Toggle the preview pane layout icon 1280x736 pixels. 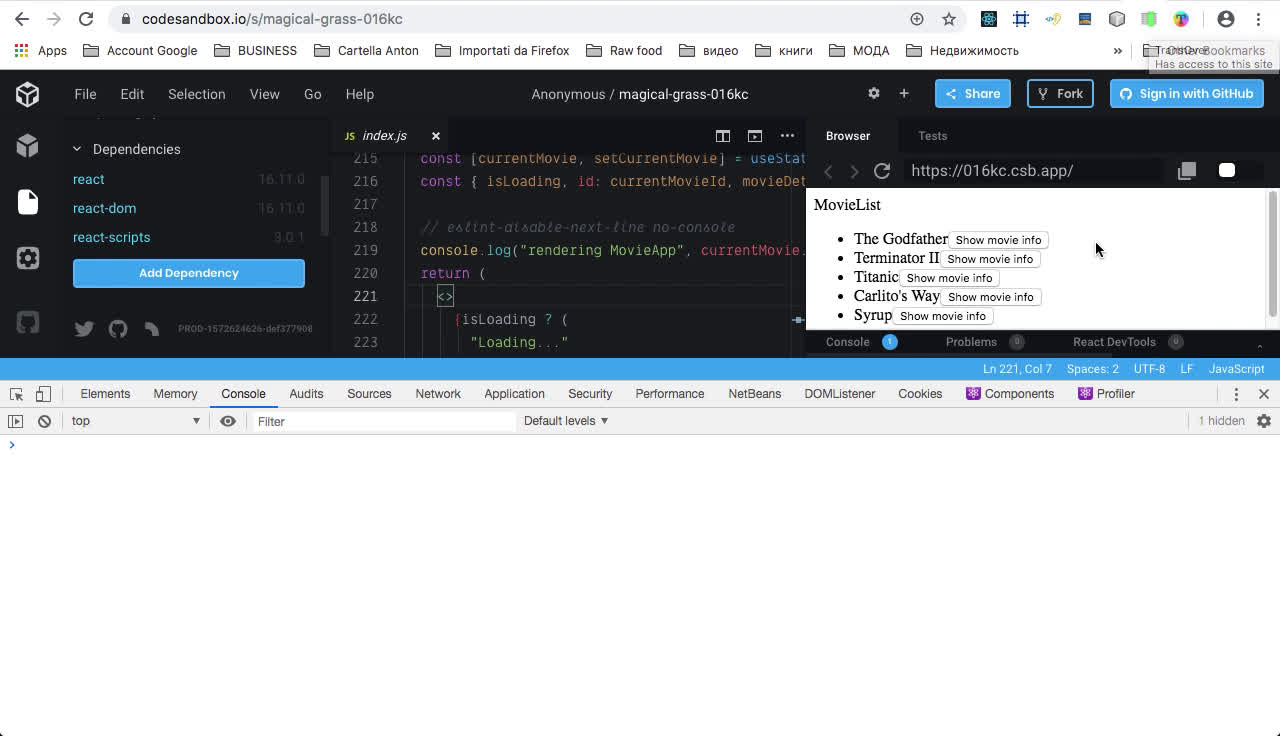click(x=755, y=136)
